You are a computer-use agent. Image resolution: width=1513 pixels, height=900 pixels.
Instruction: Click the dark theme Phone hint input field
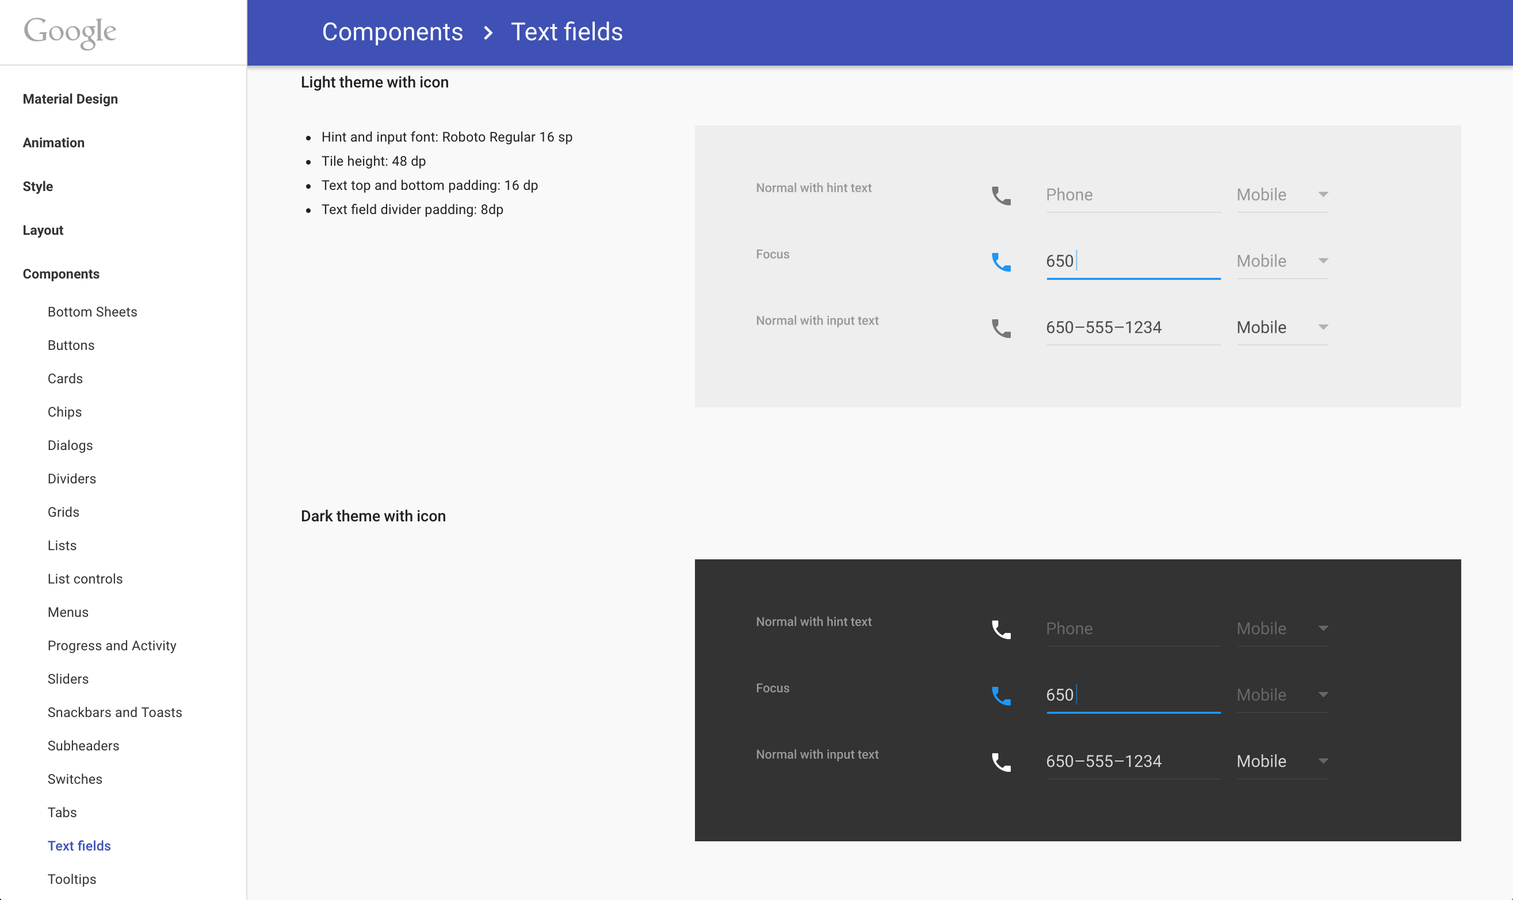point(1133,629)
